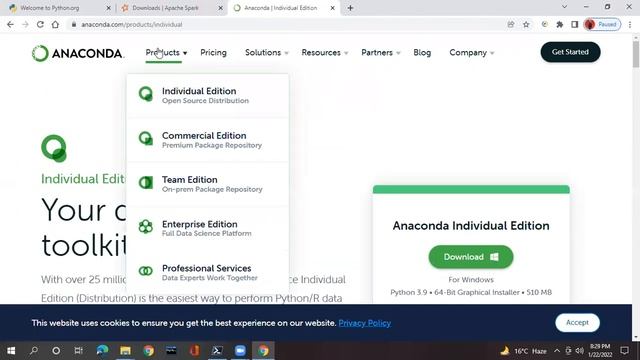Open Chrome's three-dot menu
The height and width of the screenshot is (360, 640).
pos(630,24)
